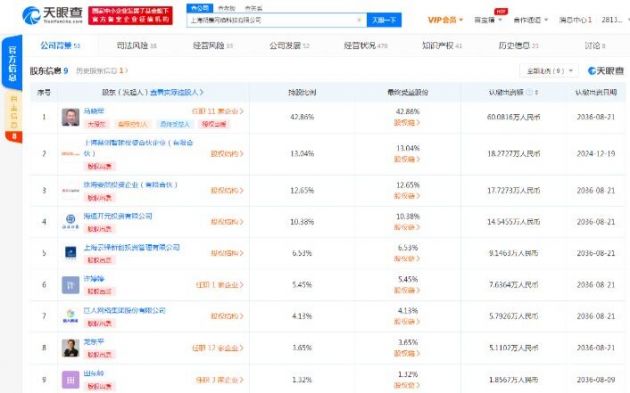Select the first search type tab above search box
Viewport: 630px width, 393px height.
tap(200, 8)
